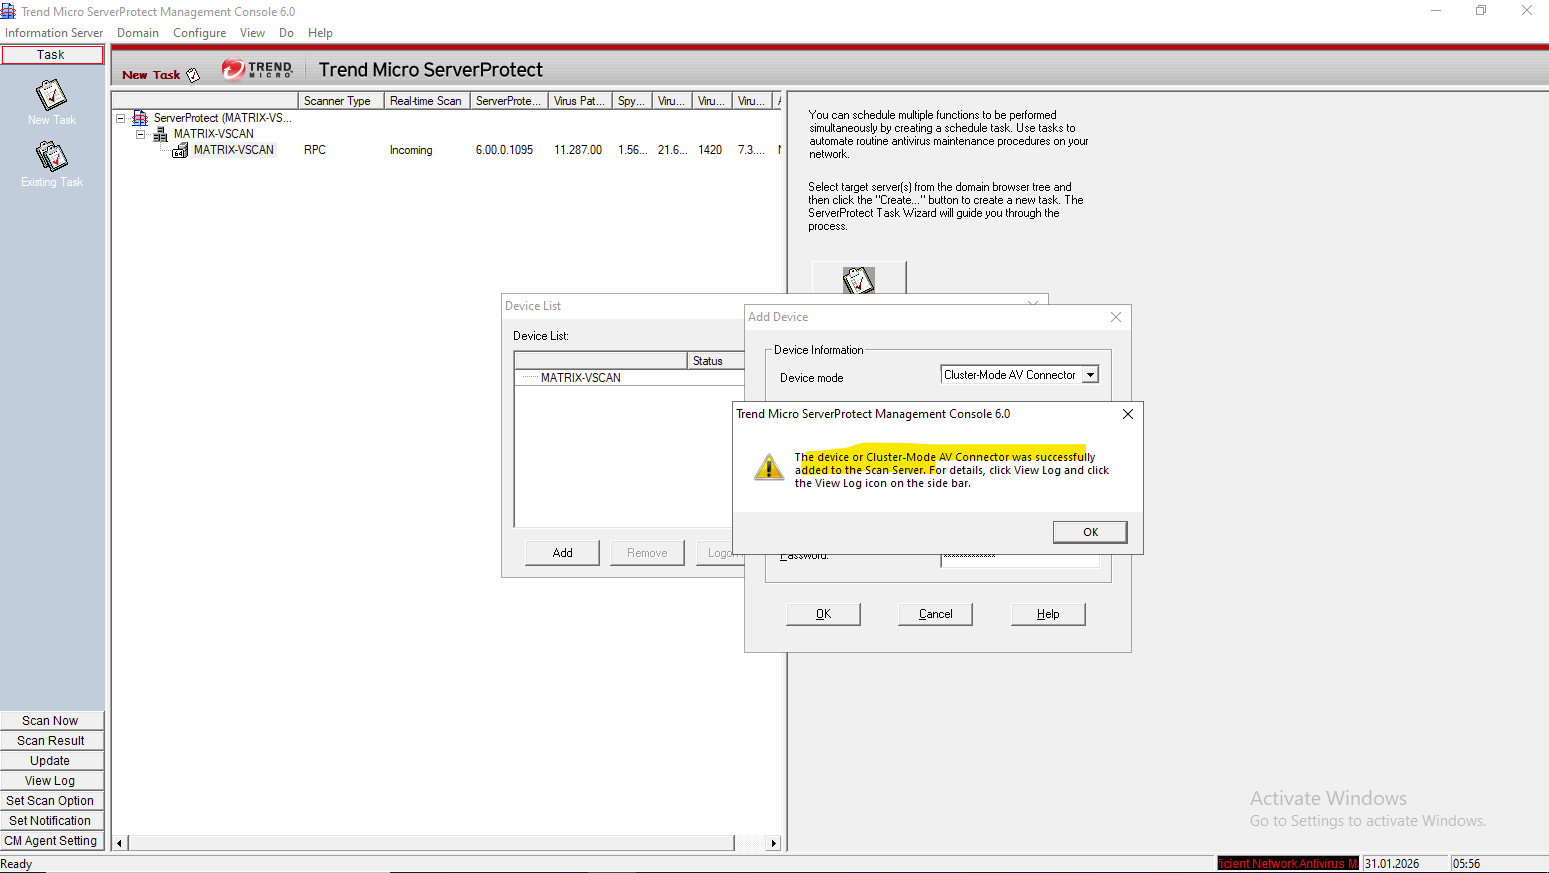Open the Help menu in menu bar
This screenshot has width=1549, height=873.
[321, 33]
